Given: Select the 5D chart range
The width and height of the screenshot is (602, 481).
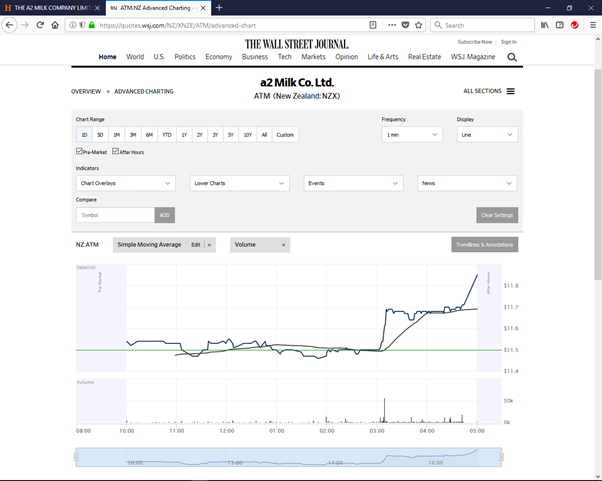Looking at the screenshot, I should (x=100, y=135).
